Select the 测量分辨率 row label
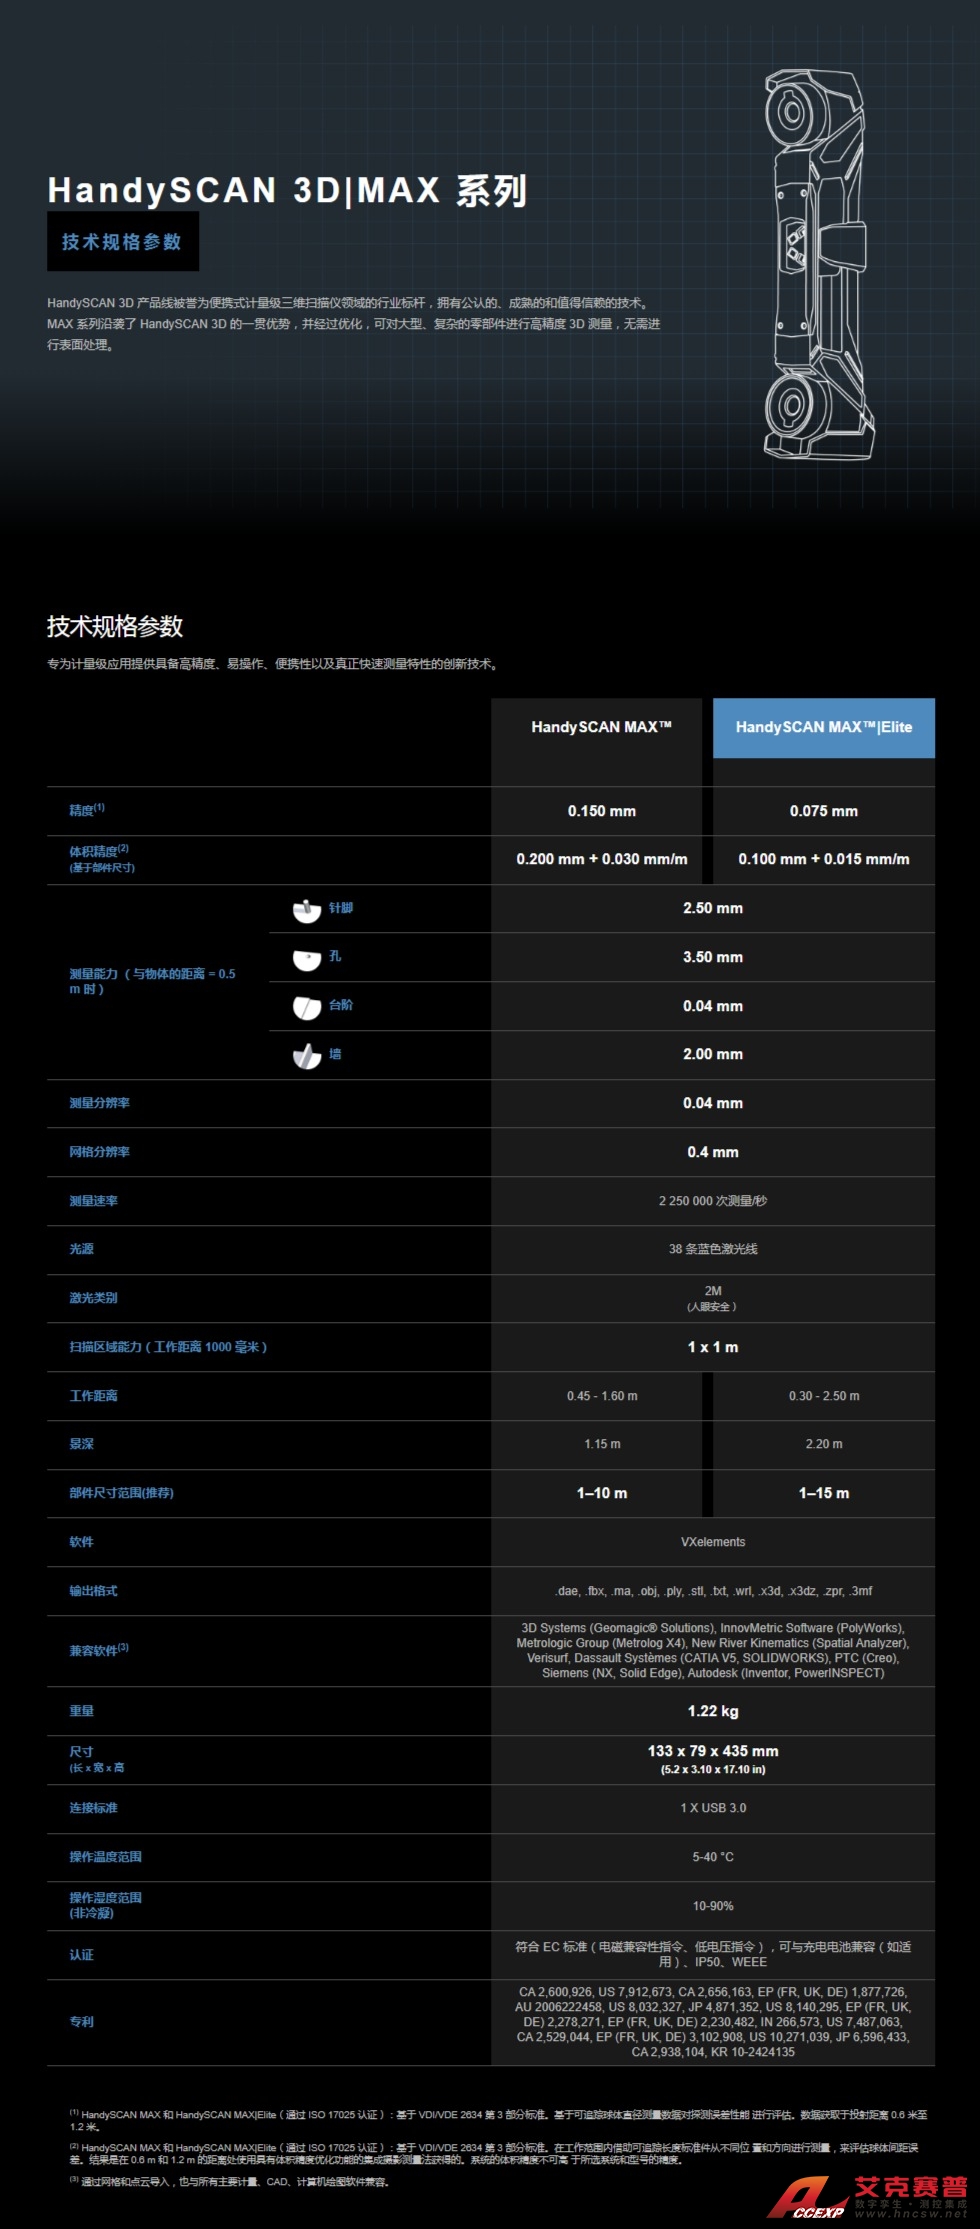This screenshot has width=980, height=2229. [99, 1103]
